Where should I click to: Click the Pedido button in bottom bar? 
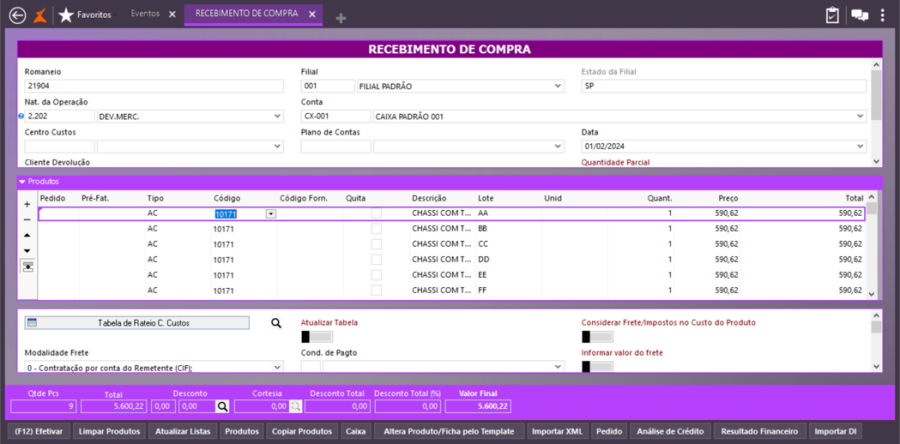click(609, 431)
